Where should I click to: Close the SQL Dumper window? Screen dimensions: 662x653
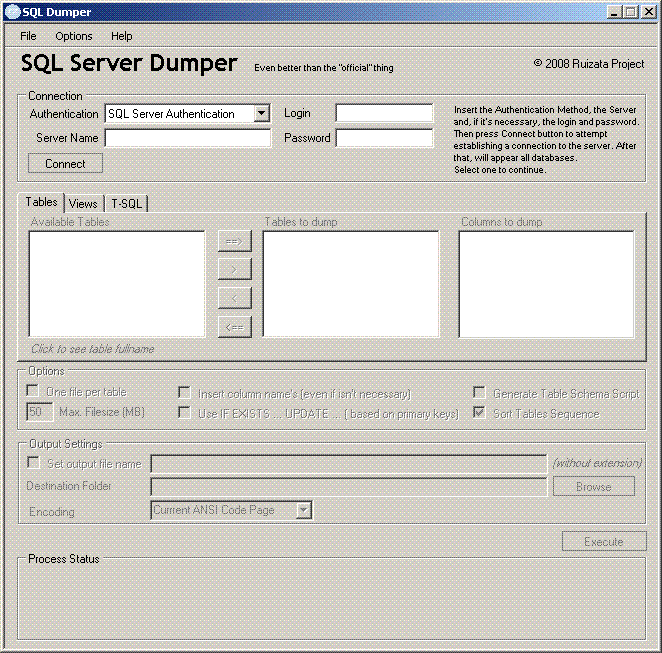tap(648, 12)
